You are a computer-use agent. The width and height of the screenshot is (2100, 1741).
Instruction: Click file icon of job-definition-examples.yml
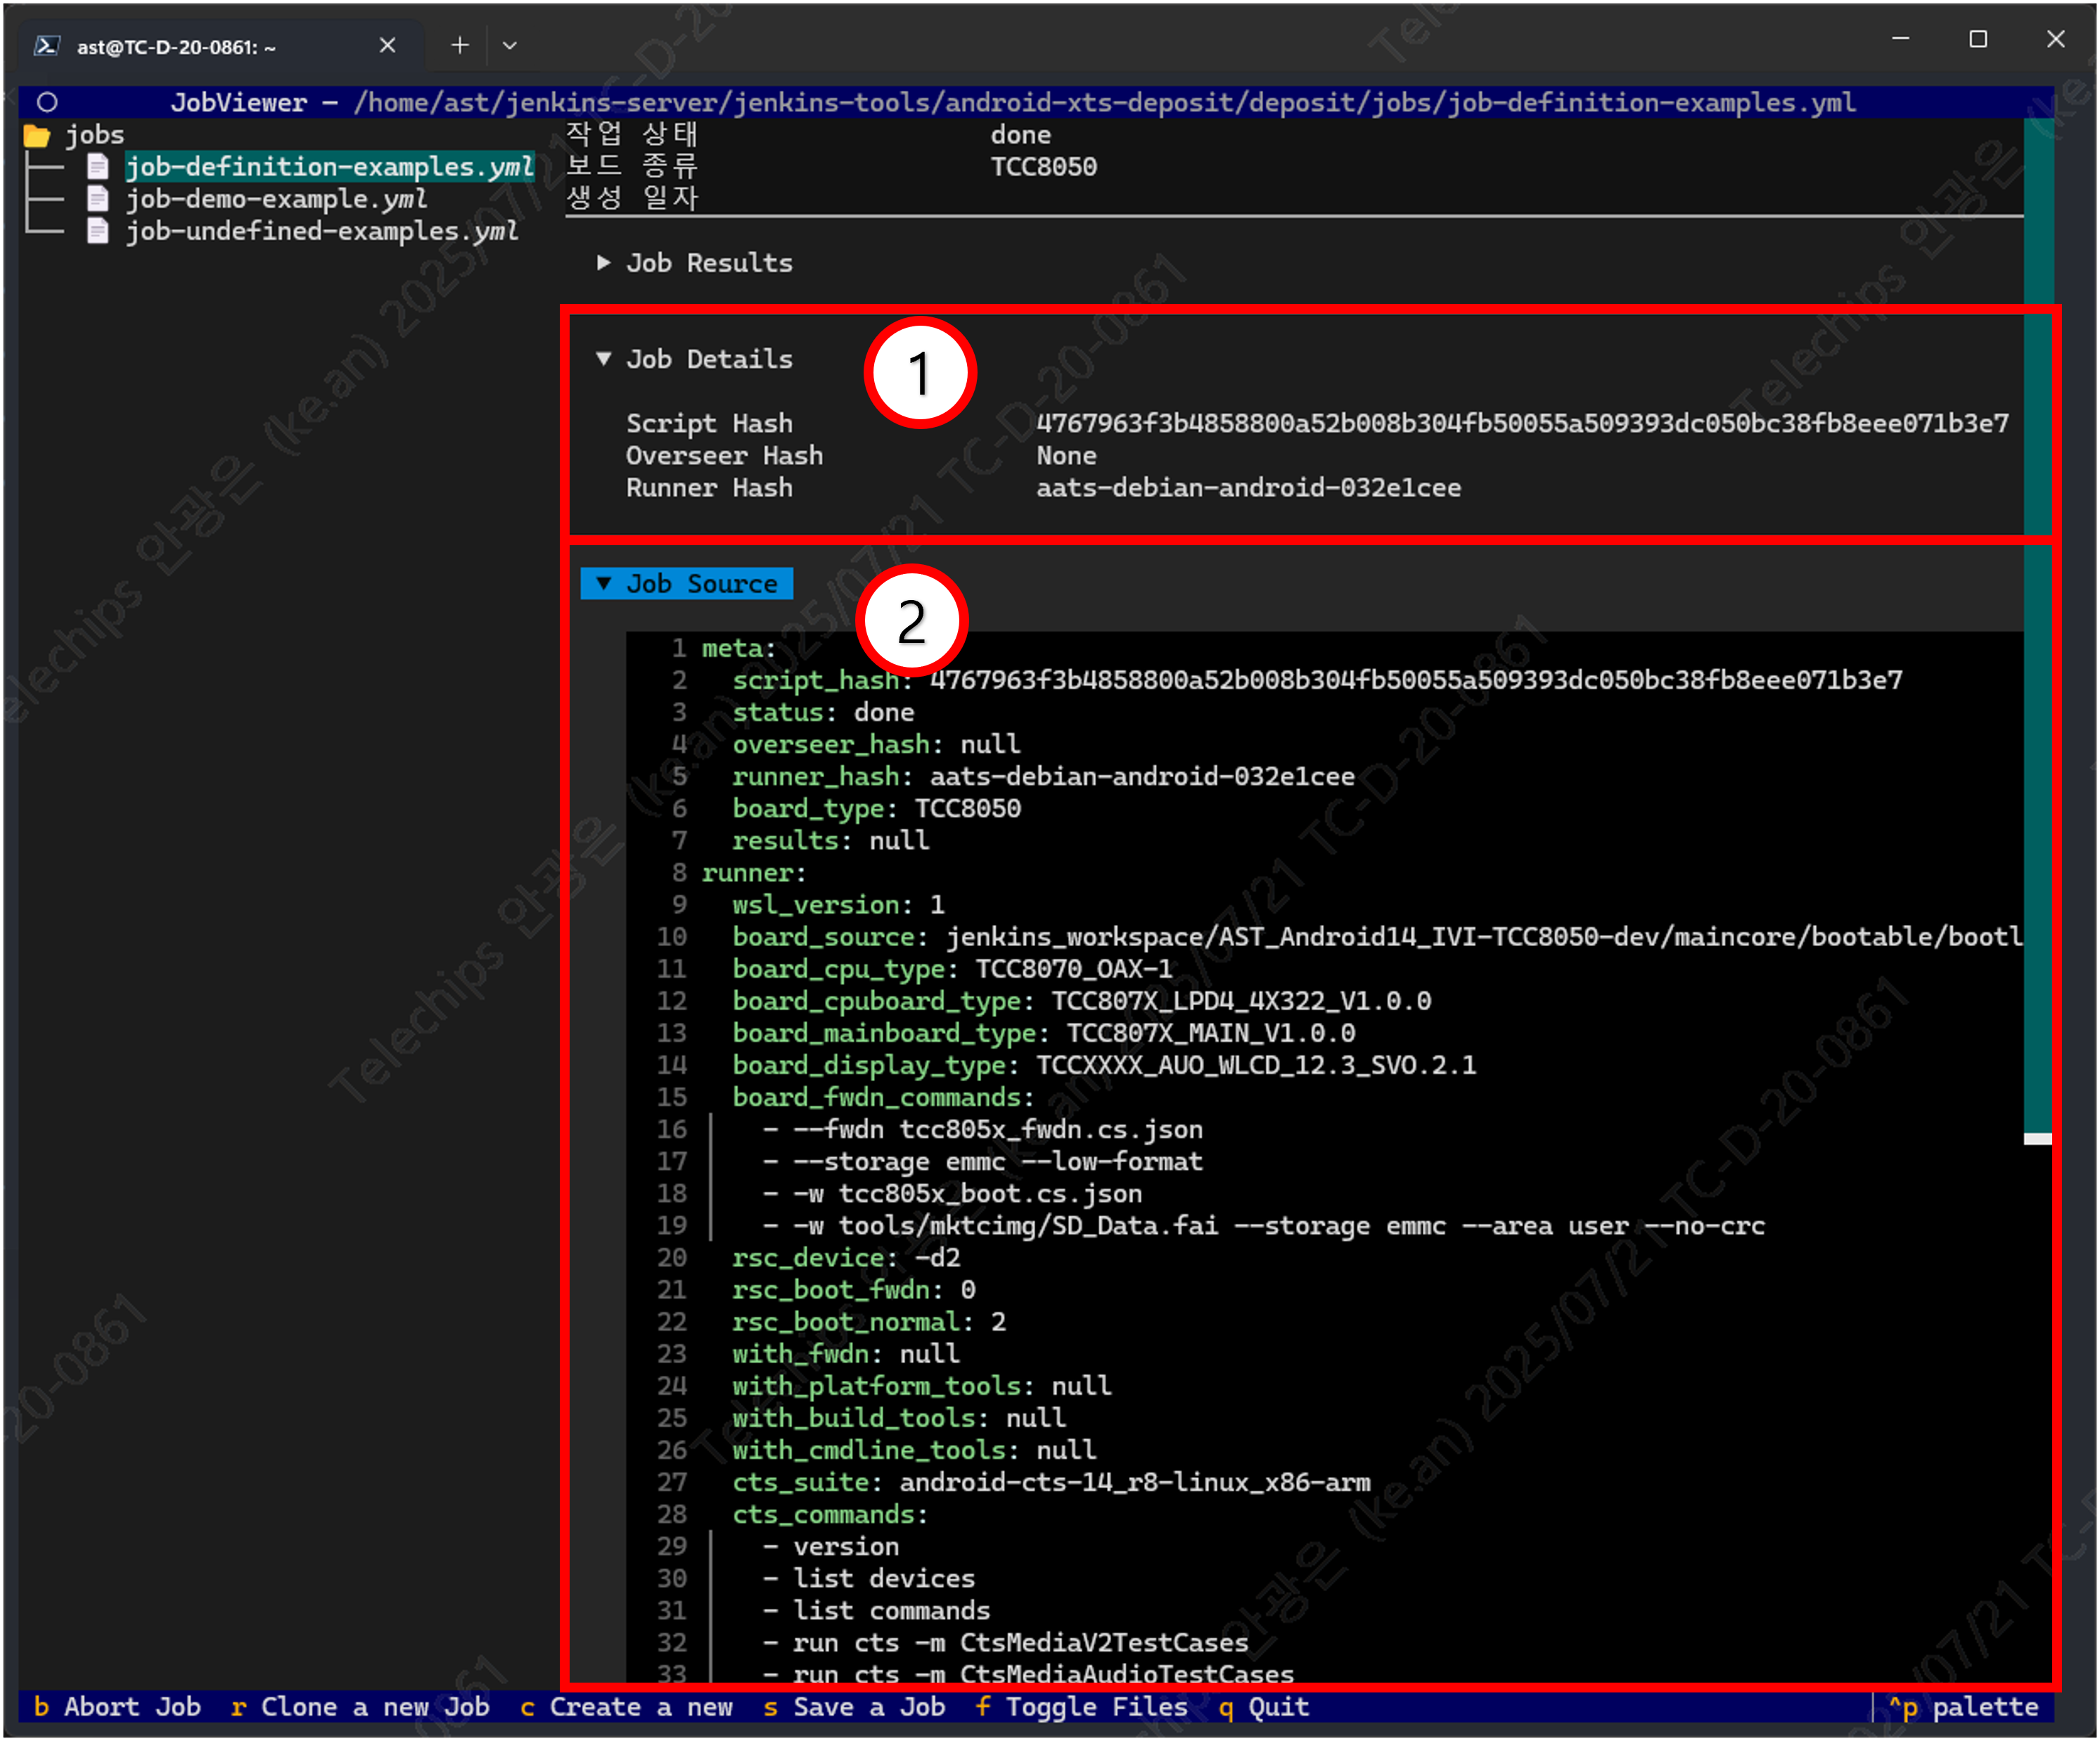pyautogui.click(x=98, y=167)
